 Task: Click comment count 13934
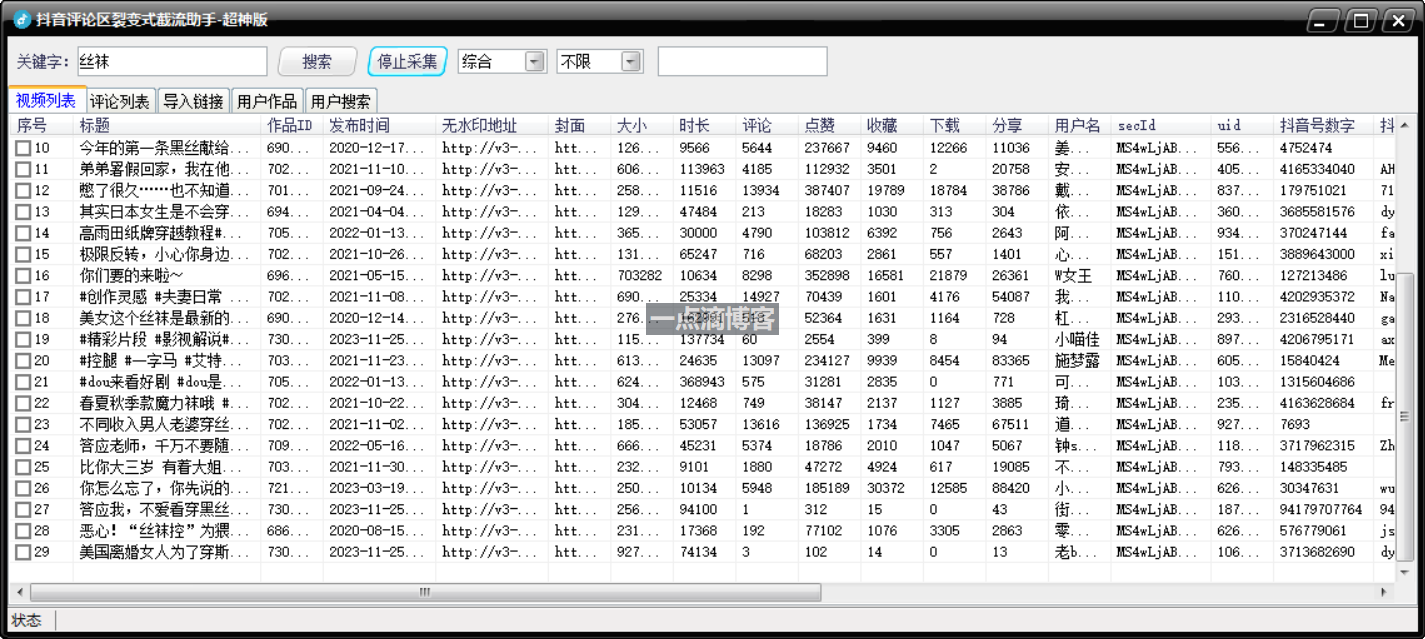coord(761,190)
